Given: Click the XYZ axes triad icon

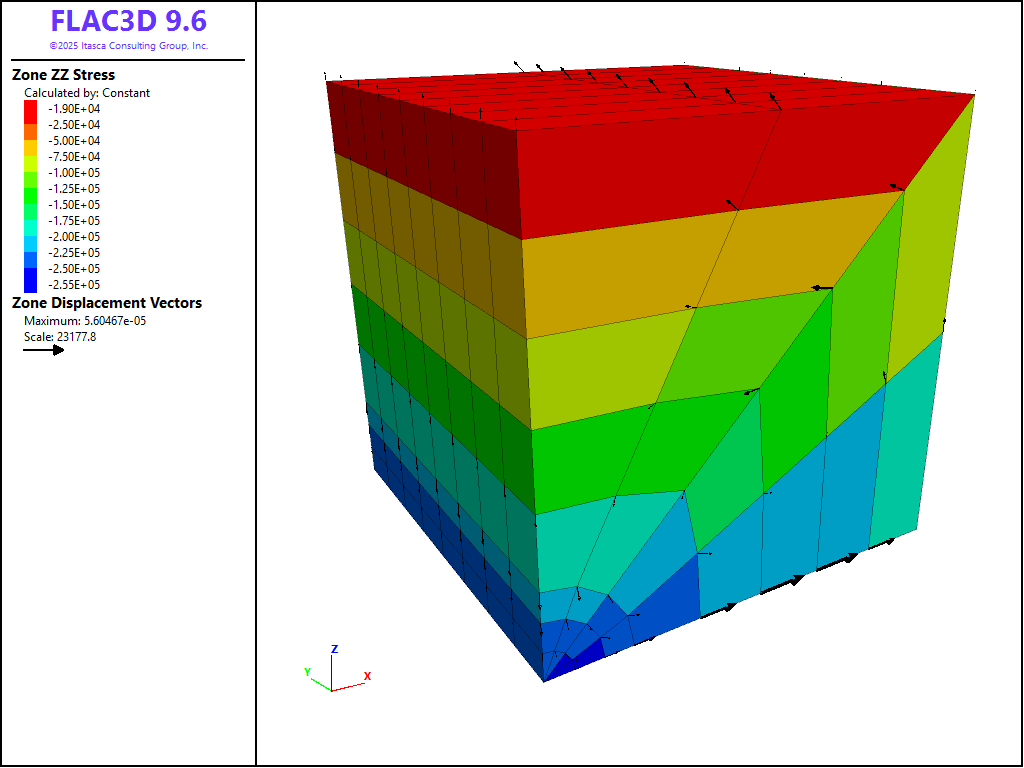Looking at the screenshot, I should [334, 673].
